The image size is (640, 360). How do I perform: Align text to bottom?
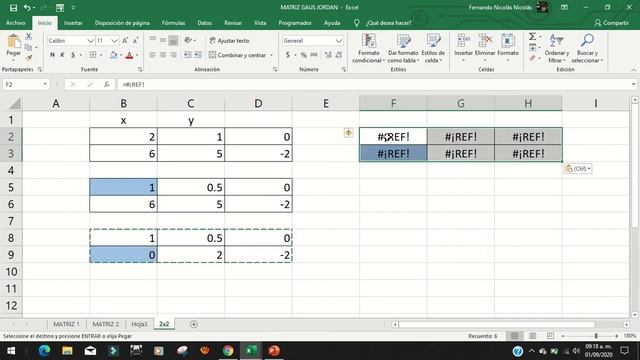[x=173, y=40]
